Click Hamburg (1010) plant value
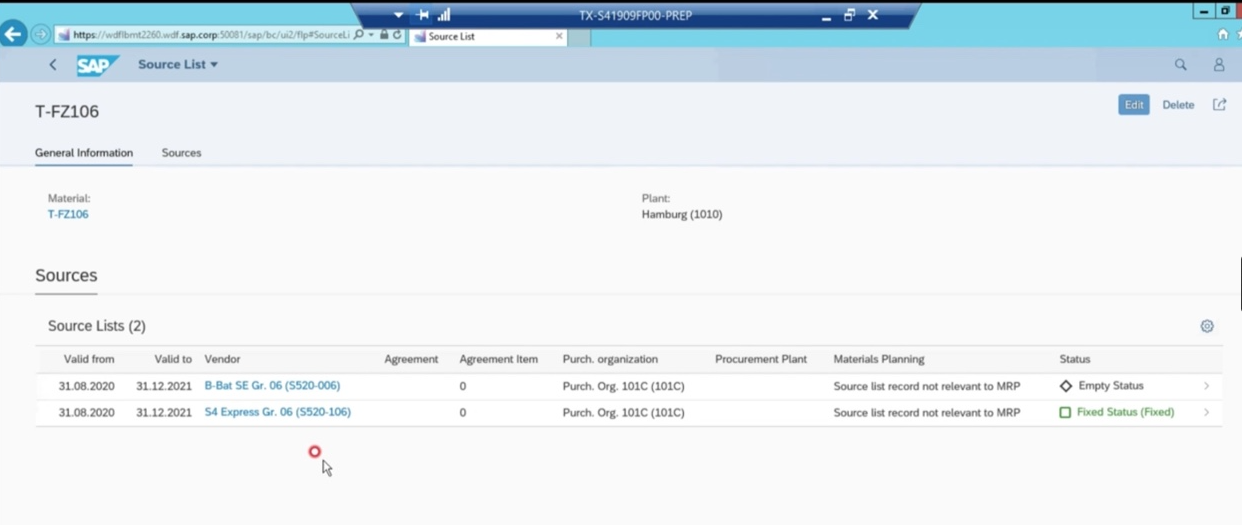The image size is (1242, 525). coord(682,214)
